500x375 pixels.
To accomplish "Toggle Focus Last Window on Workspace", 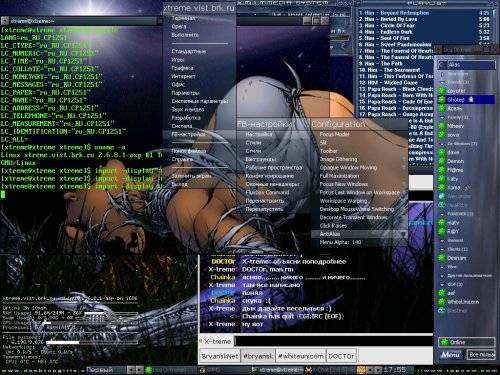I will tap(359, 192).
